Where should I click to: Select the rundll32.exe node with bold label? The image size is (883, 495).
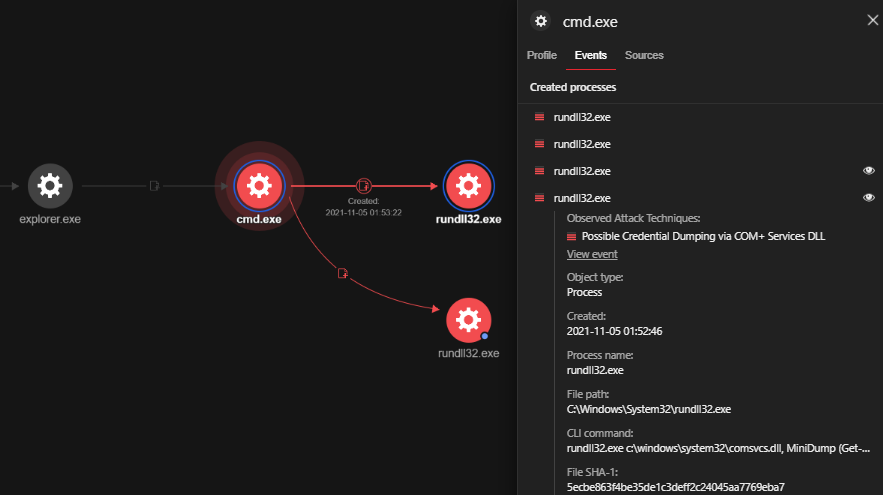coord(465,185)
